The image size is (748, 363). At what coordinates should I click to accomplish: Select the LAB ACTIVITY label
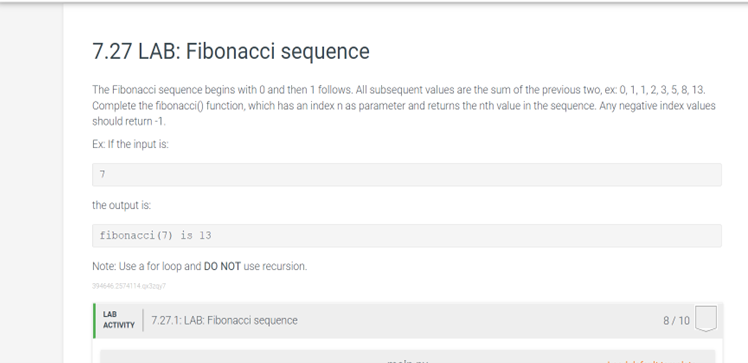point(119,320)
